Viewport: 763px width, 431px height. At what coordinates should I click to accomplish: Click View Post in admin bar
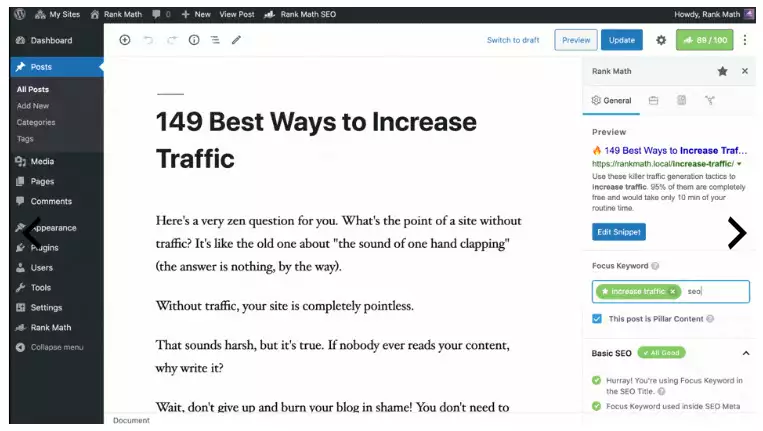coord(236,14)
